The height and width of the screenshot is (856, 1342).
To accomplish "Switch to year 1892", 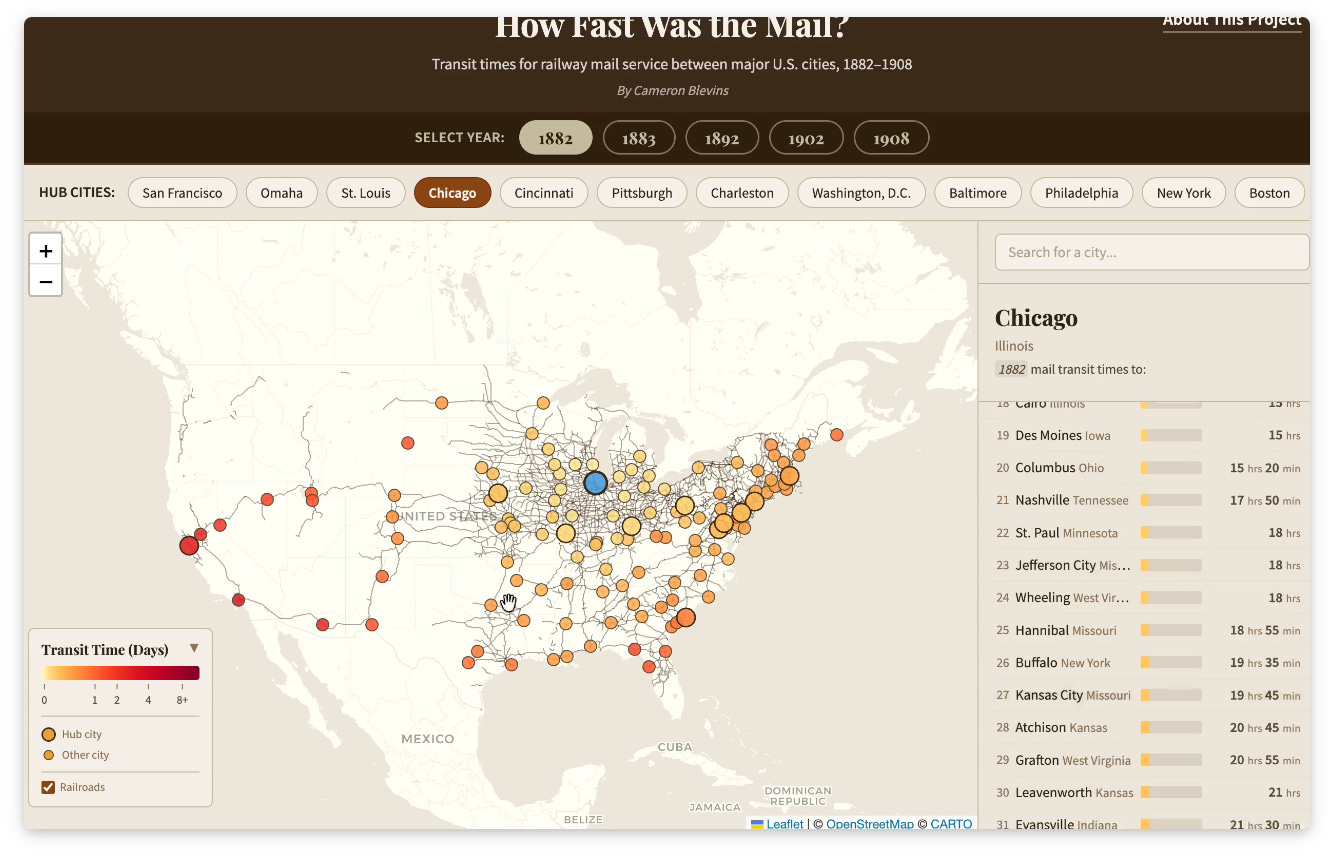I will coord(722,138).
